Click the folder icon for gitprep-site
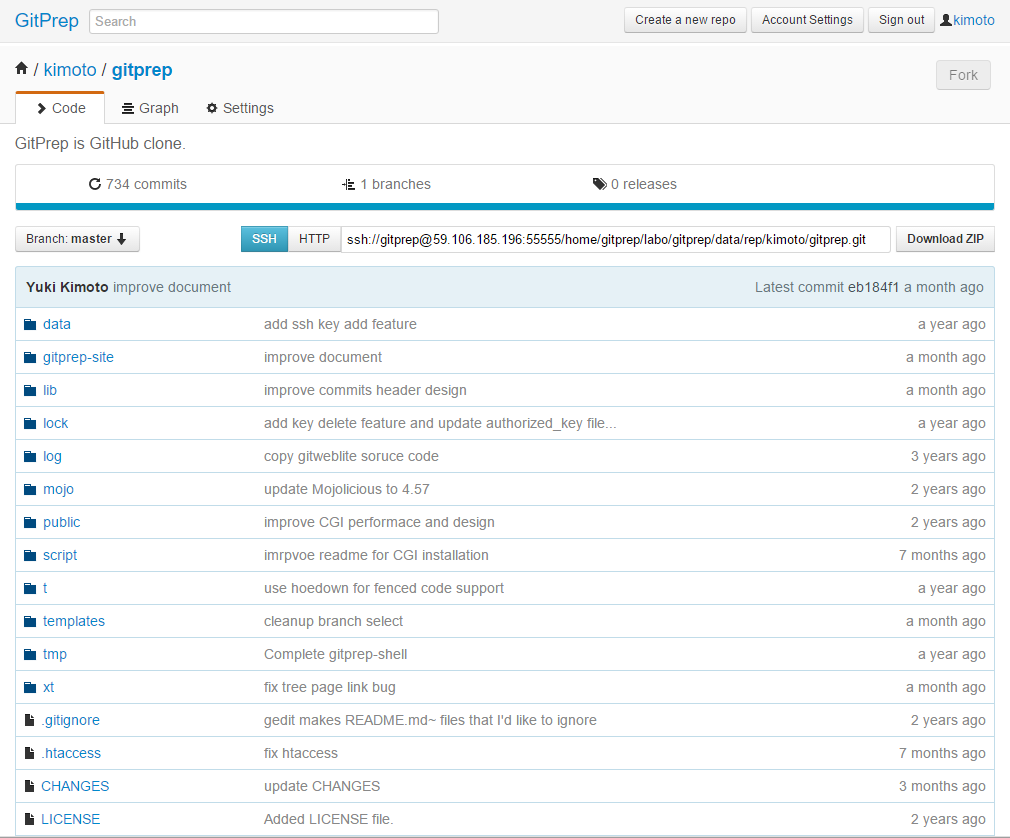The height and width of the screenshot is (838, 1010). pyautogui.click(x=30, y=357)
